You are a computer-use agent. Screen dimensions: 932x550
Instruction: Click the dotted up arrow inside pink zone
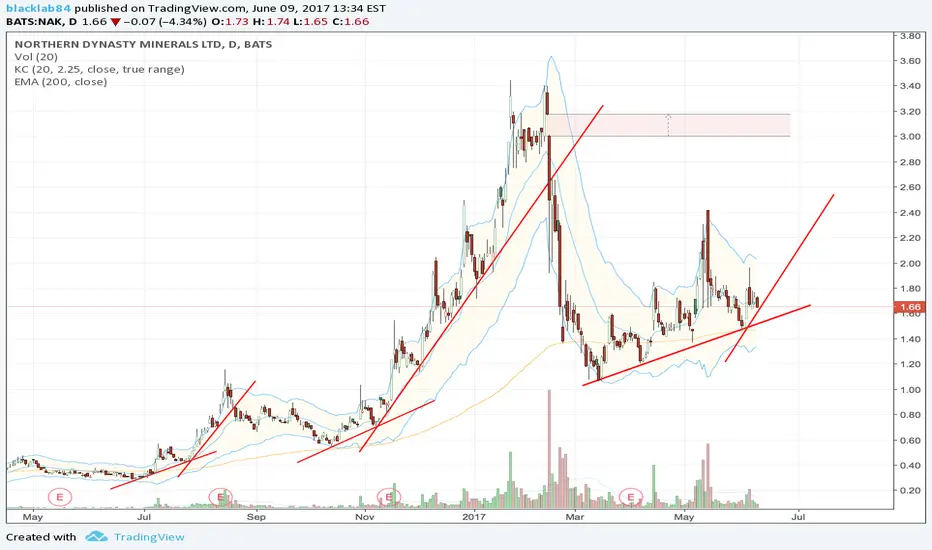coord(668,125)
